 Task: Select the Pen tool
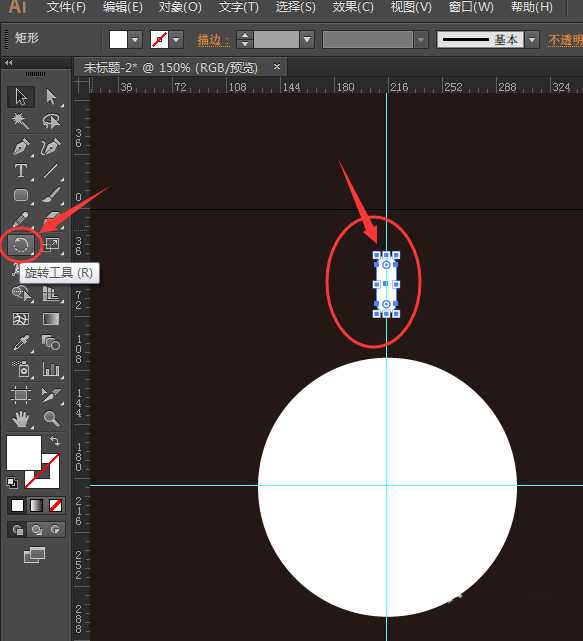(x=21, y=146)
